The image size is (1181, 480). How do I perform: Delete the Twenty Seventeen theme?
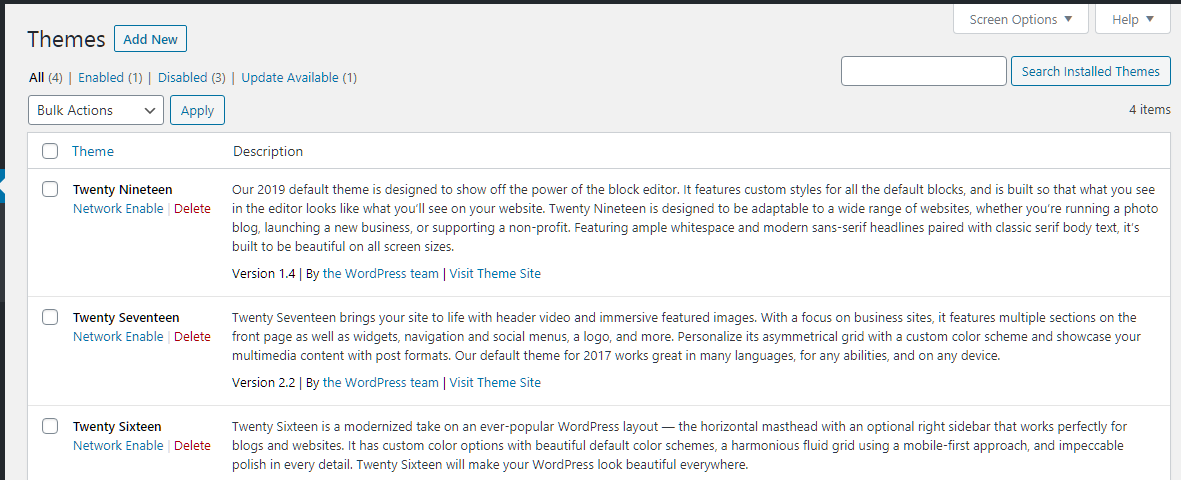[x=192, y=337]
